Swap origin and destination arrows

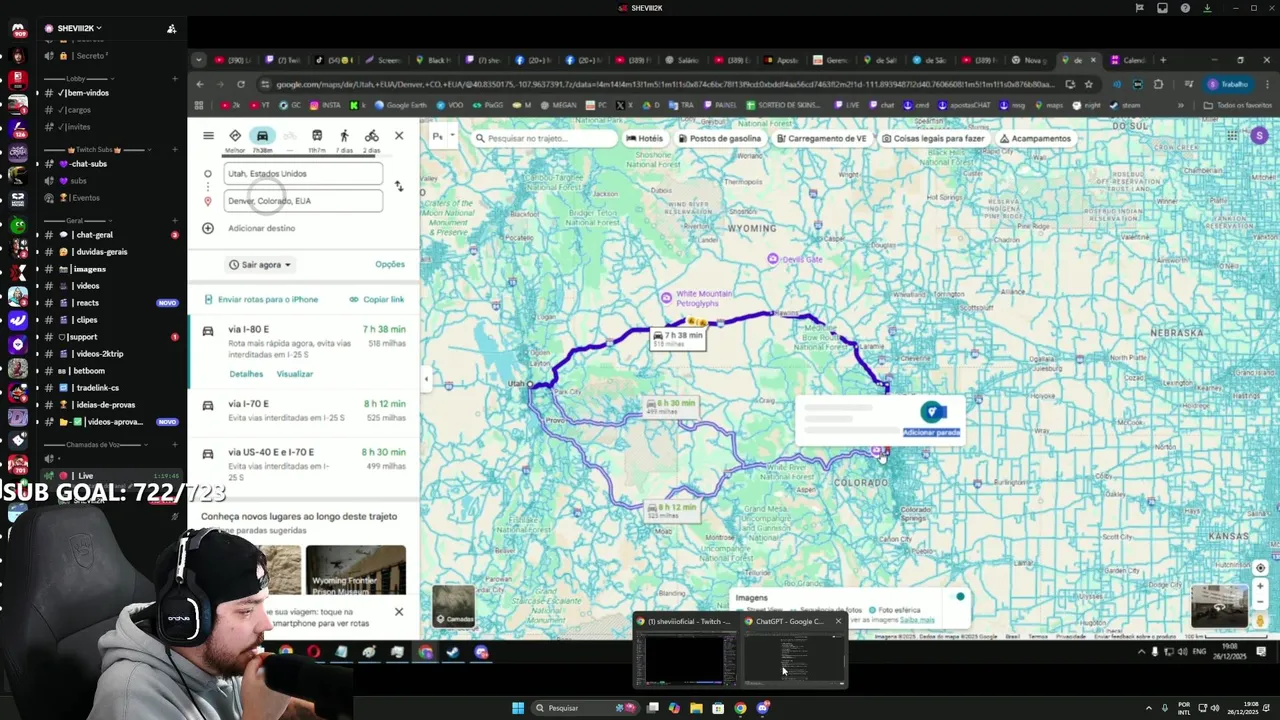[399, 187]
